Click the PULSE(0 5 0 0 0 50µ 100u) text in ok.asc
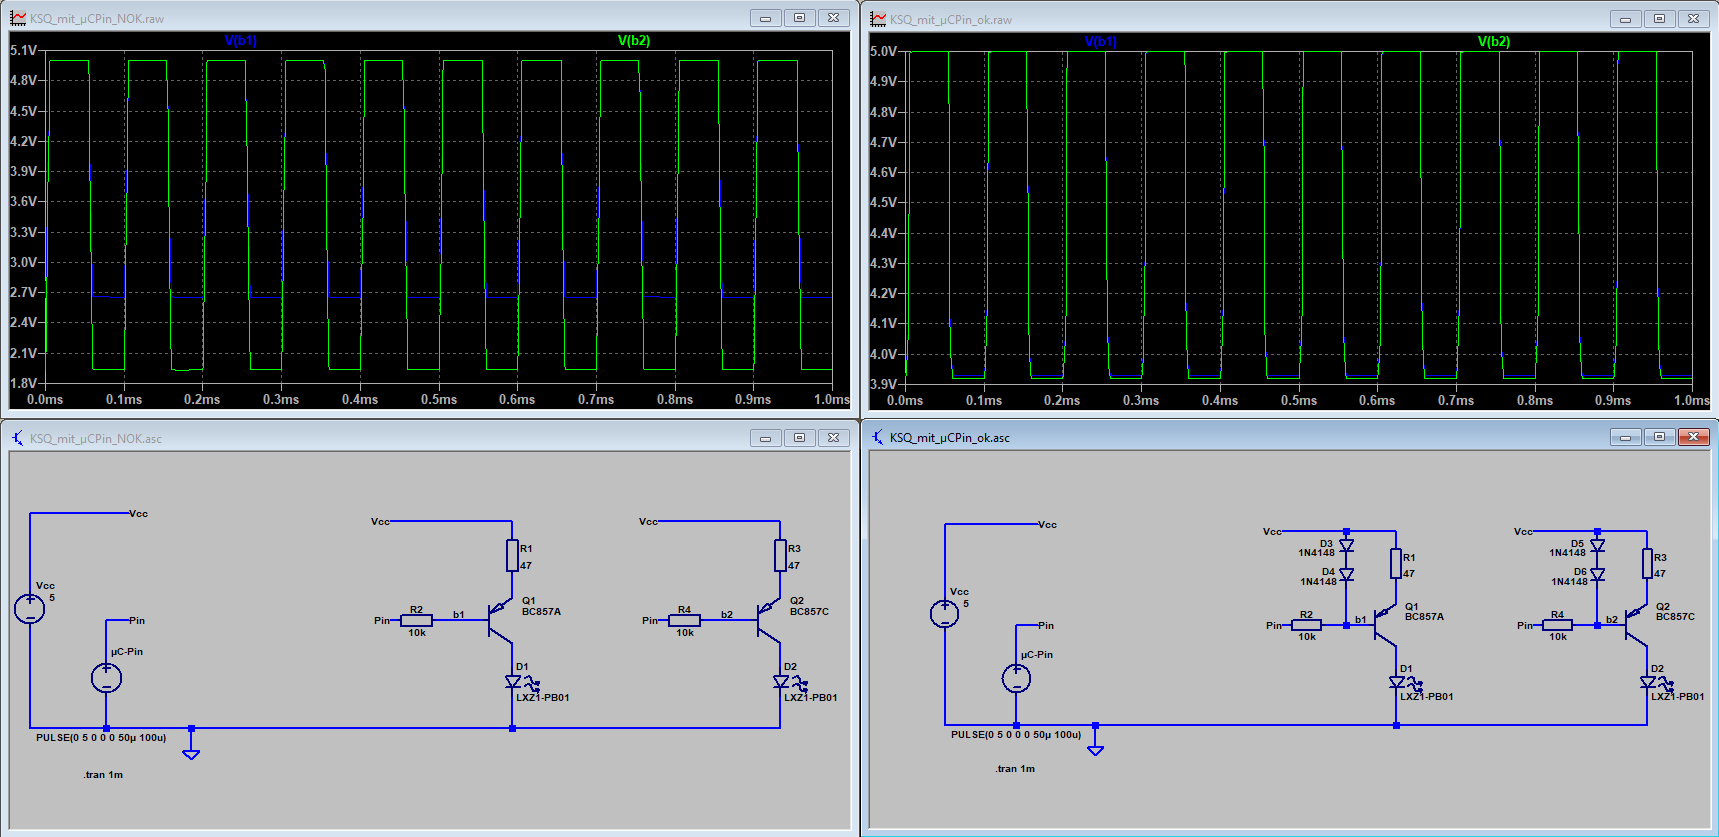 pyautogui.click(x=1016, y=735)
